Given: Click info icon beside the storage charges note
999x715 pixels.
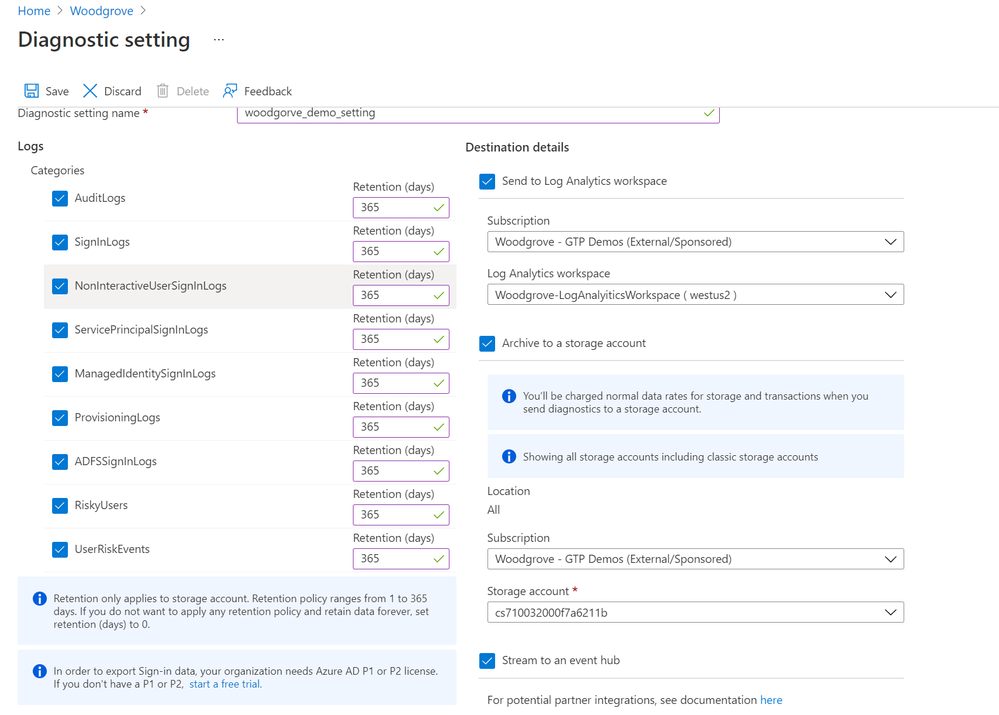Looking at the screenshot, I should [509, 396].
